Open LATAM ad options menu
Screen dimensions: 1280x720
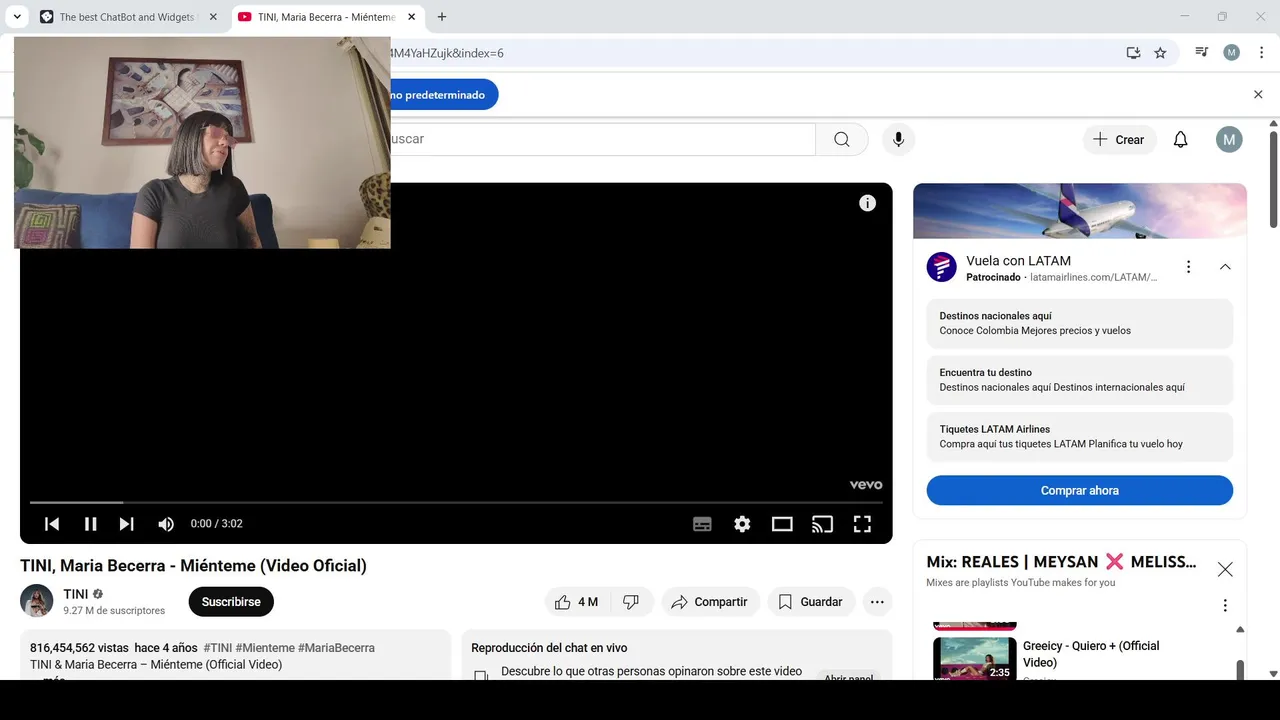1188,267
